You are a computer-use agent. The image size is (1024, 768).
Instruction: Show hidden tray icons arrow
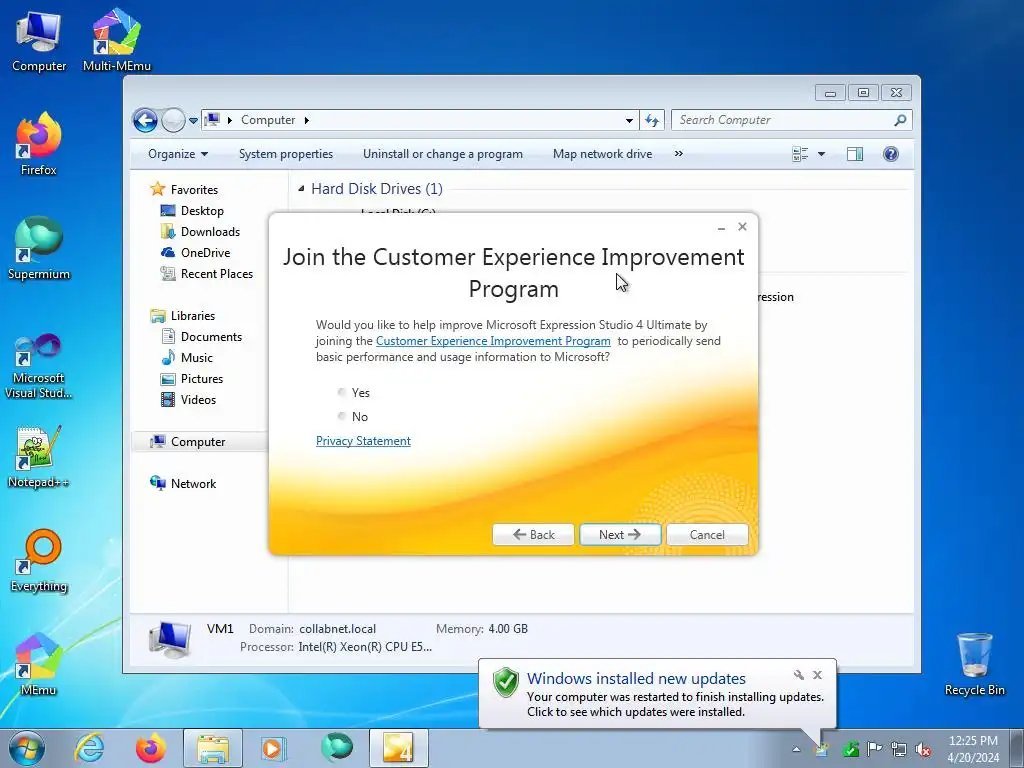pos(796,749)
